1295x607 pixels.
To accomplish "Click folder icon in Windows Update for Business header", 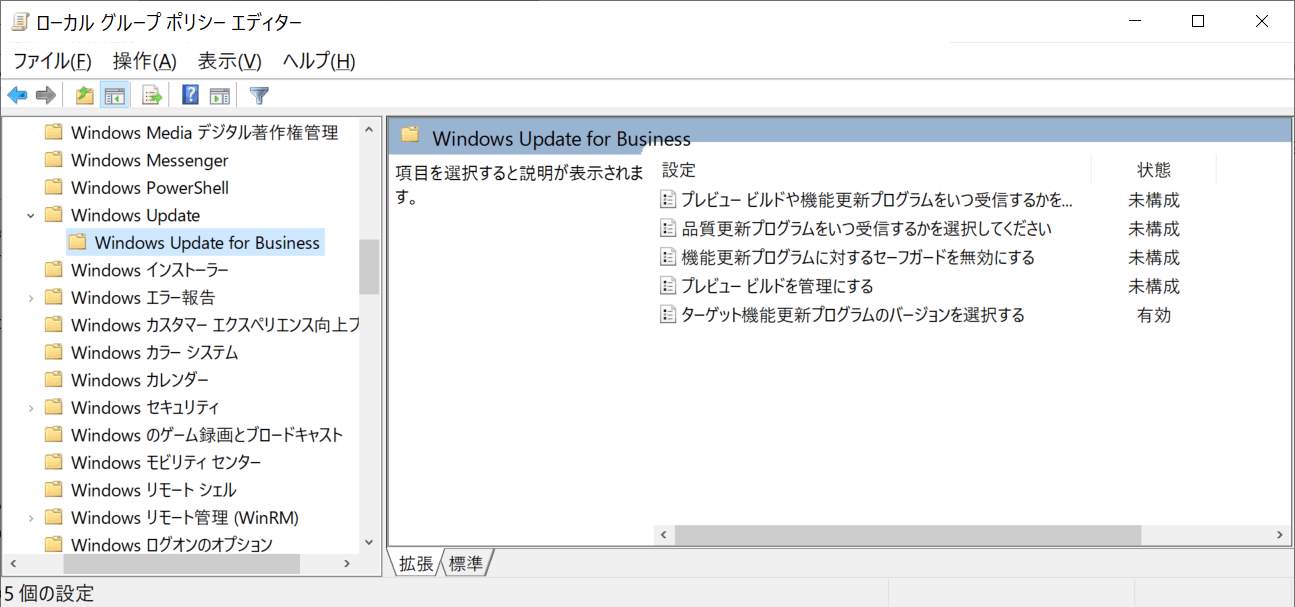I will tap(410, 135).
